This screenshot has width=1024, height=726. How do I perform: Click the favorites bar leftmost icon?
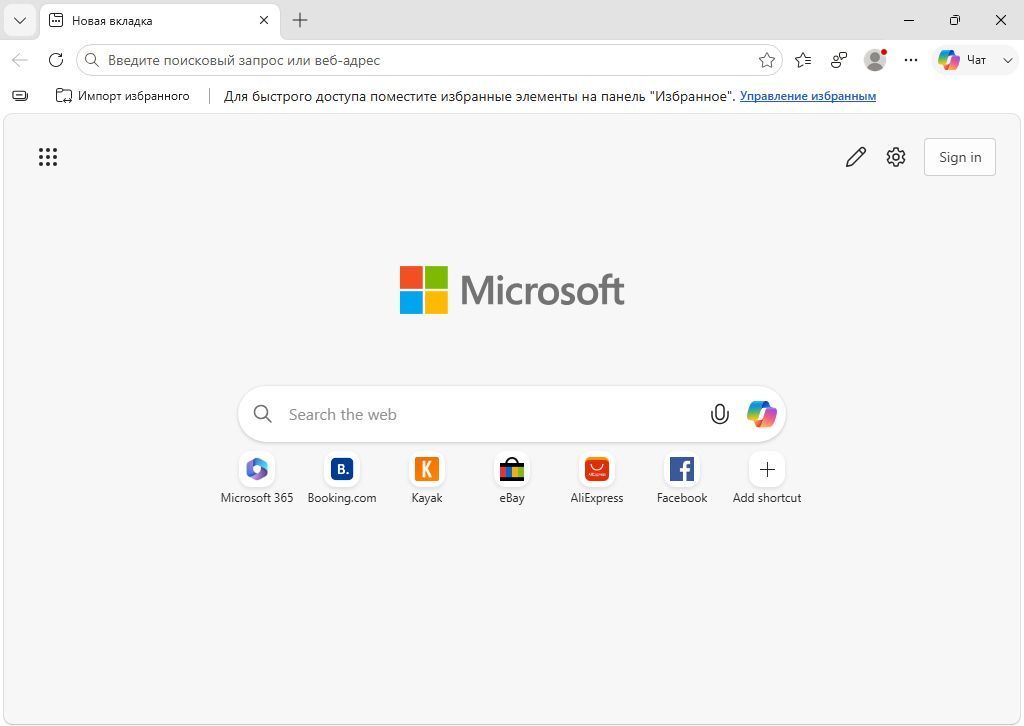pyautogui.click(x=20, y=96)
